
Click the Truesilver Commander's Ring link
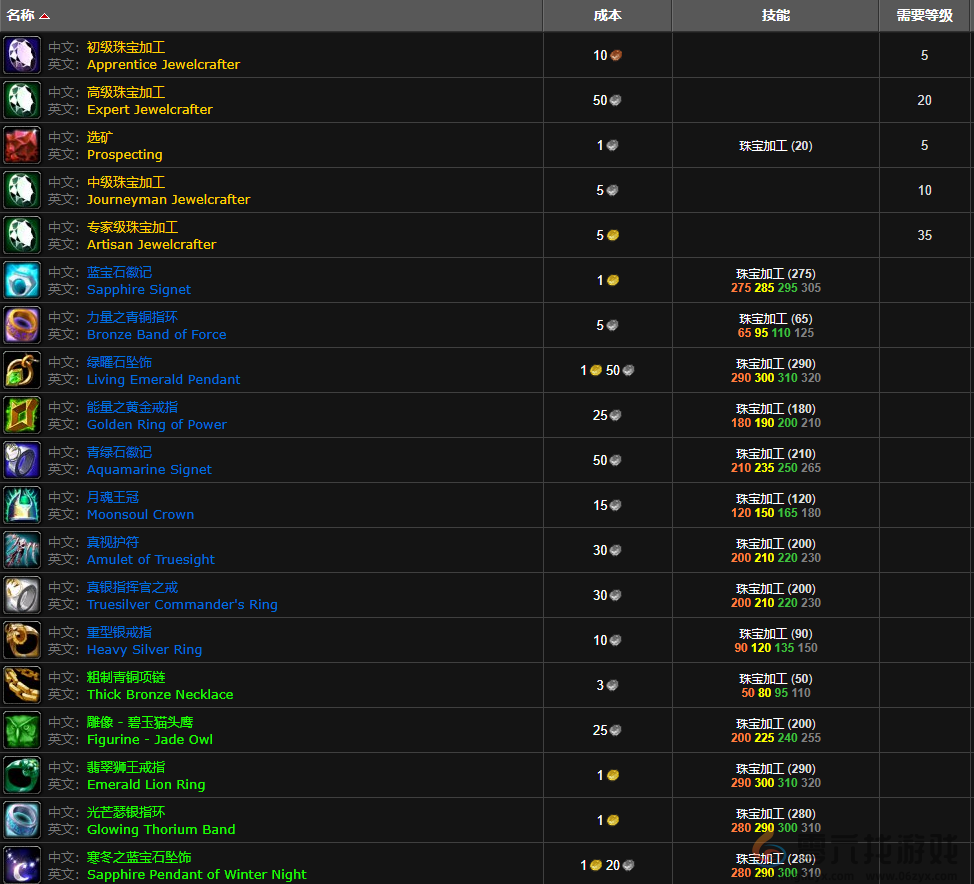click(x=182, y=605)
